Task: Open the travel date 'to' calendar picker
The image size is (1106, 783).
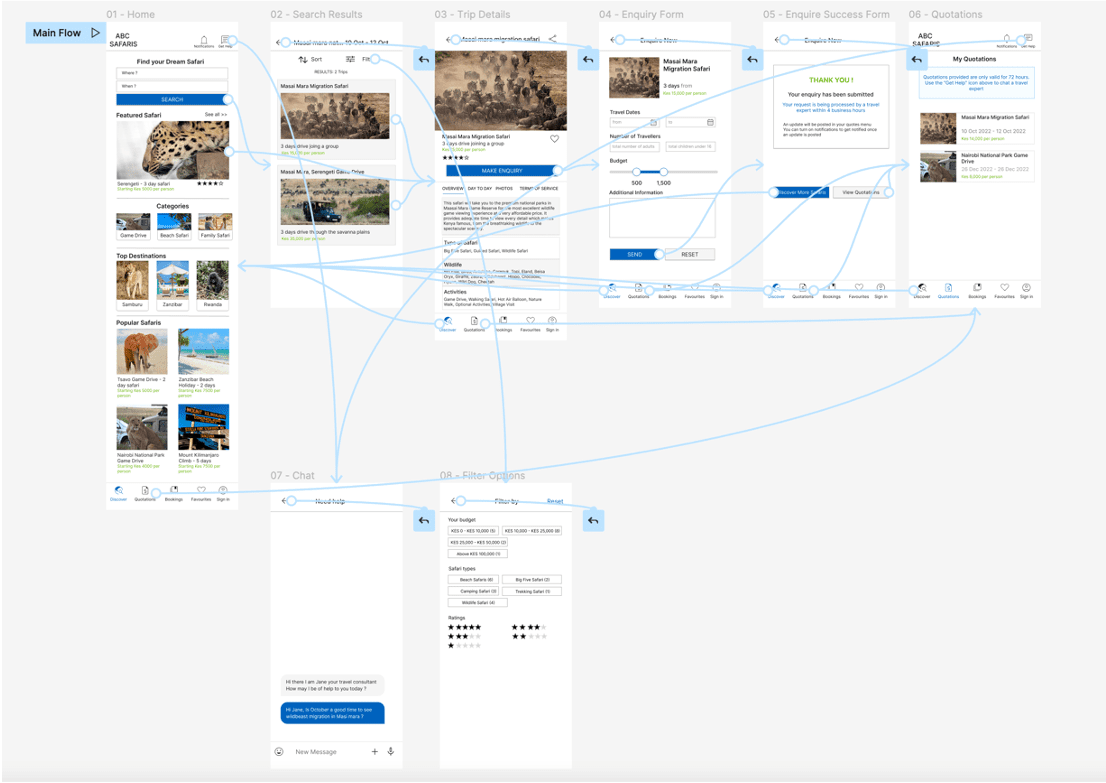Action: pos(710,122)
